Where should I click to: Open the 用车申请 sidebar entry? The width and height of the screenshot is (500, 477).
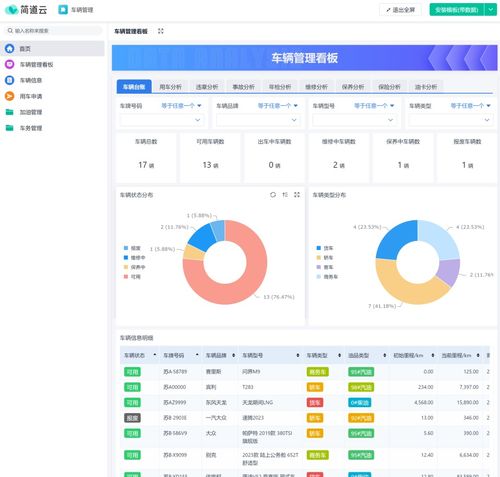tap(31, 96)
